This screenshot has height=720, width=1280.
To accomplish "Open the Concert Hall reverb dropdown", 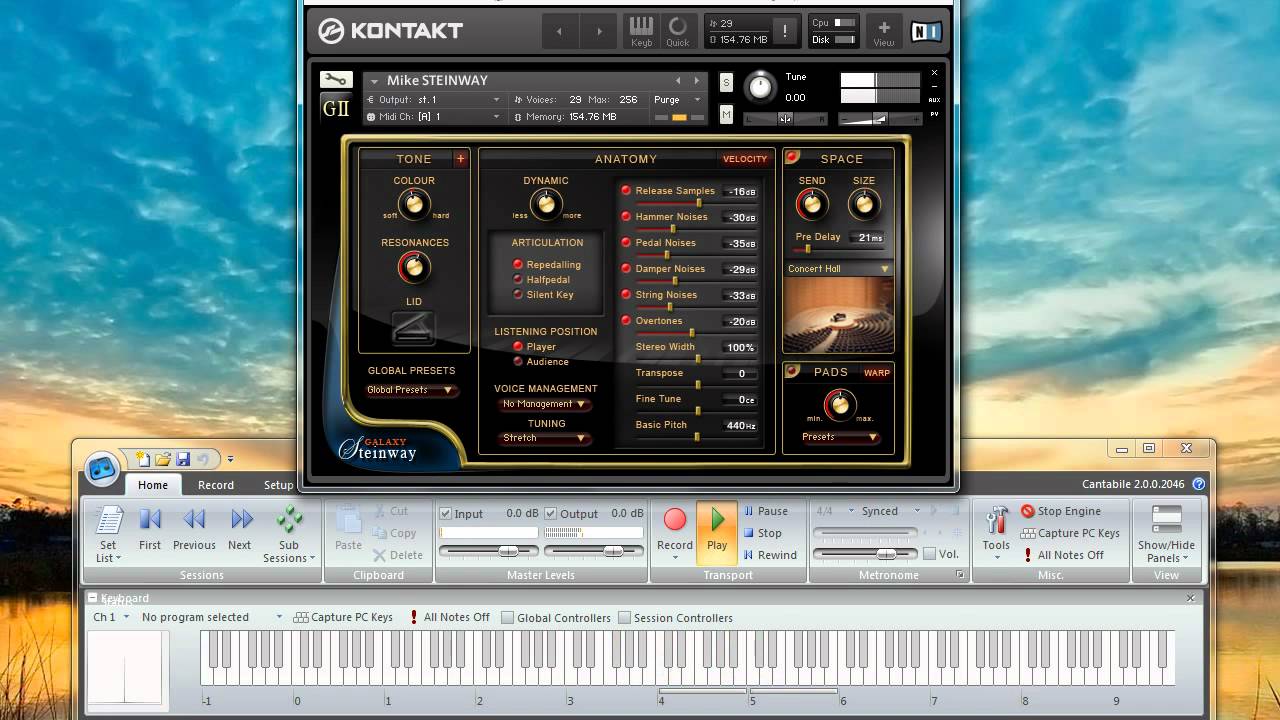I will (x=838, y=269).
